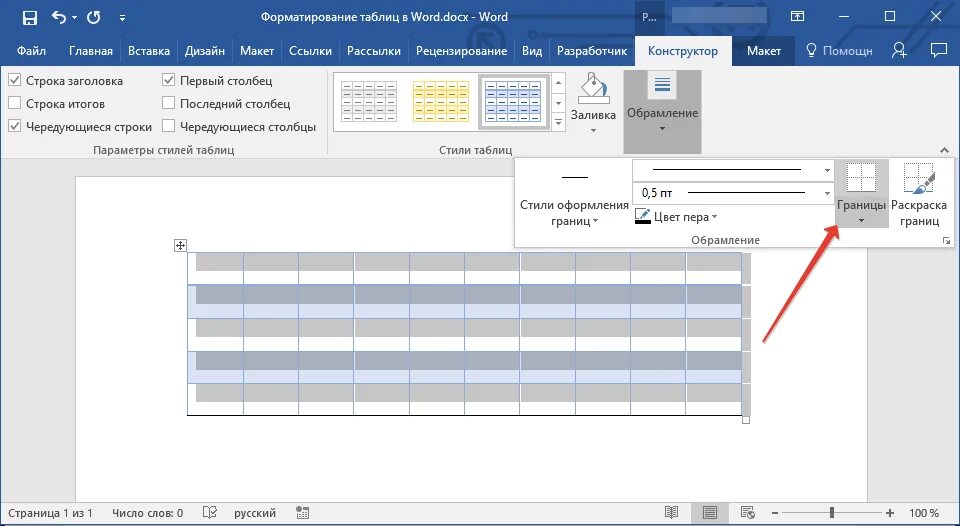Open the Вид tab

[x=532, y=51]
